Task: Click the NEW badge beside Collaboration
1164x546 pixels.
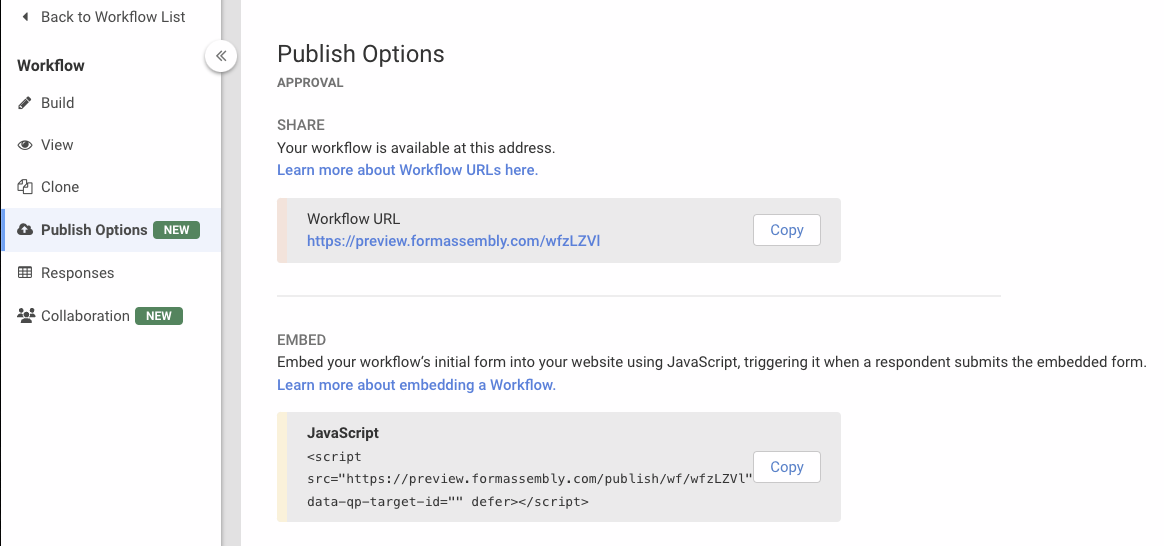Action: (x=159, y=316)
